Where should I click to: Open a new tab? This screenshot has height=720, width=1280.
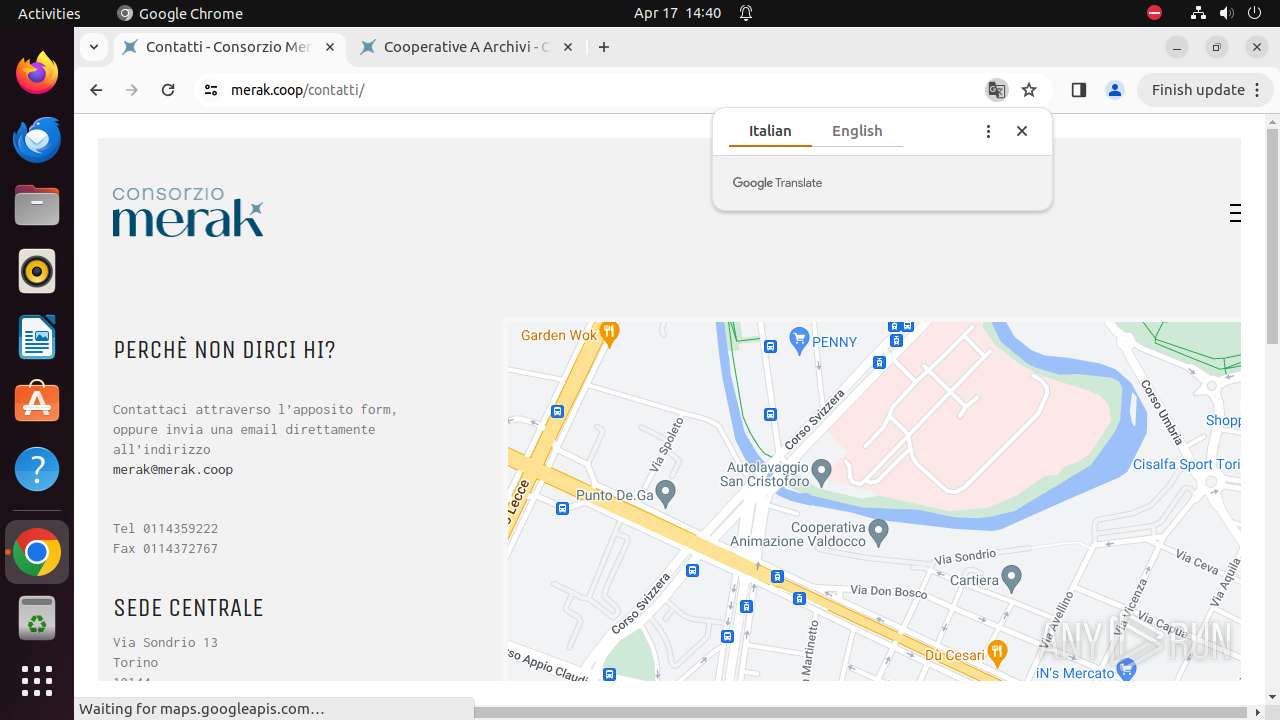(603, 47)
